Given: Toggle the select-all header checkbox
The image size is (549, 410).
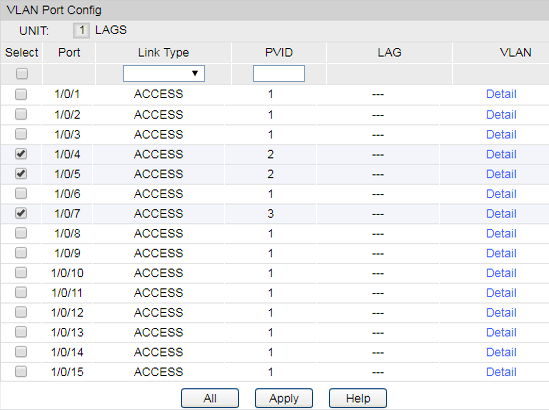Looking at the screenshot, I should (22, 74).
